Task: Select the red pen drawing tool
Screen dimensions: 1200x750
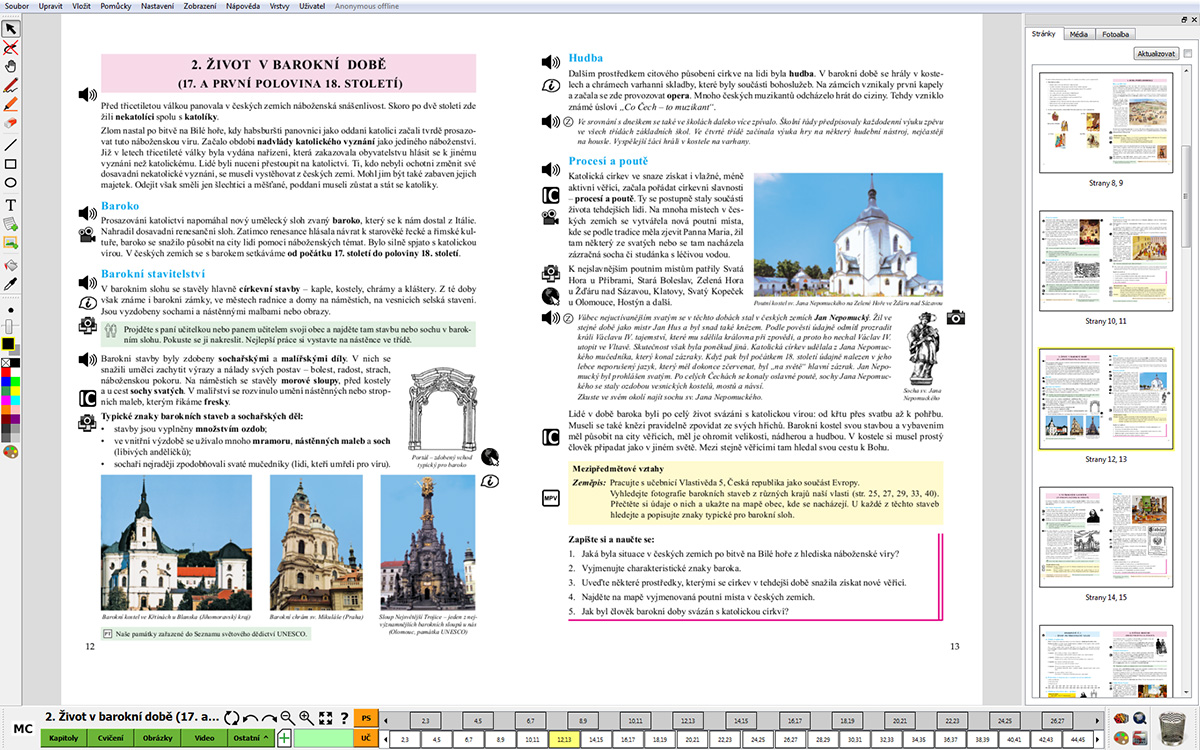Action: [11, 85]
